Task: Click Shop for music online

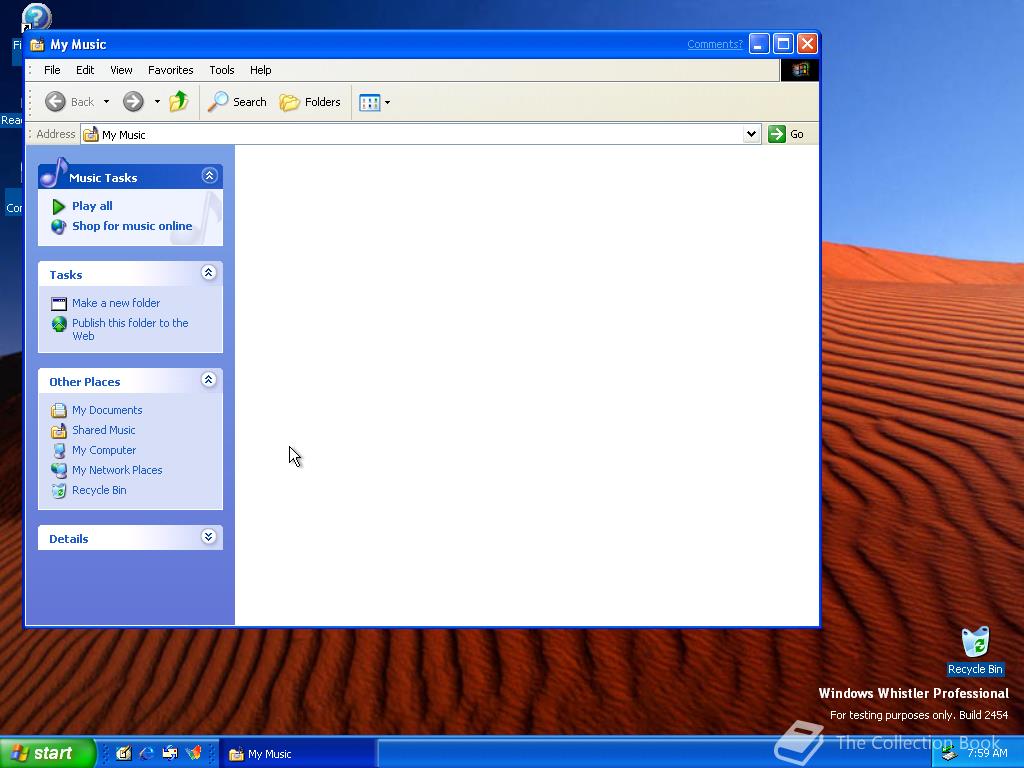Action: (x=132, y=226)
